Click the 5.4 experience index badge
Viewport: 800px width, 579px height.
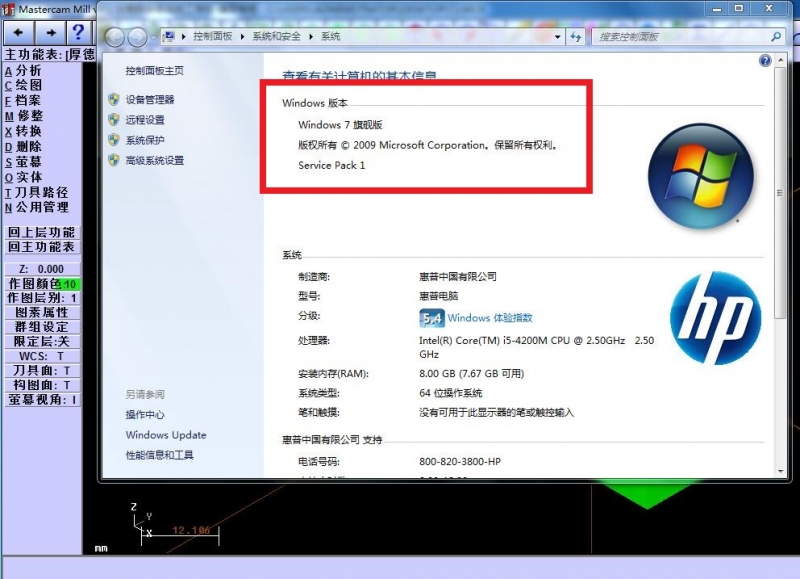click(x=432, y=318)
